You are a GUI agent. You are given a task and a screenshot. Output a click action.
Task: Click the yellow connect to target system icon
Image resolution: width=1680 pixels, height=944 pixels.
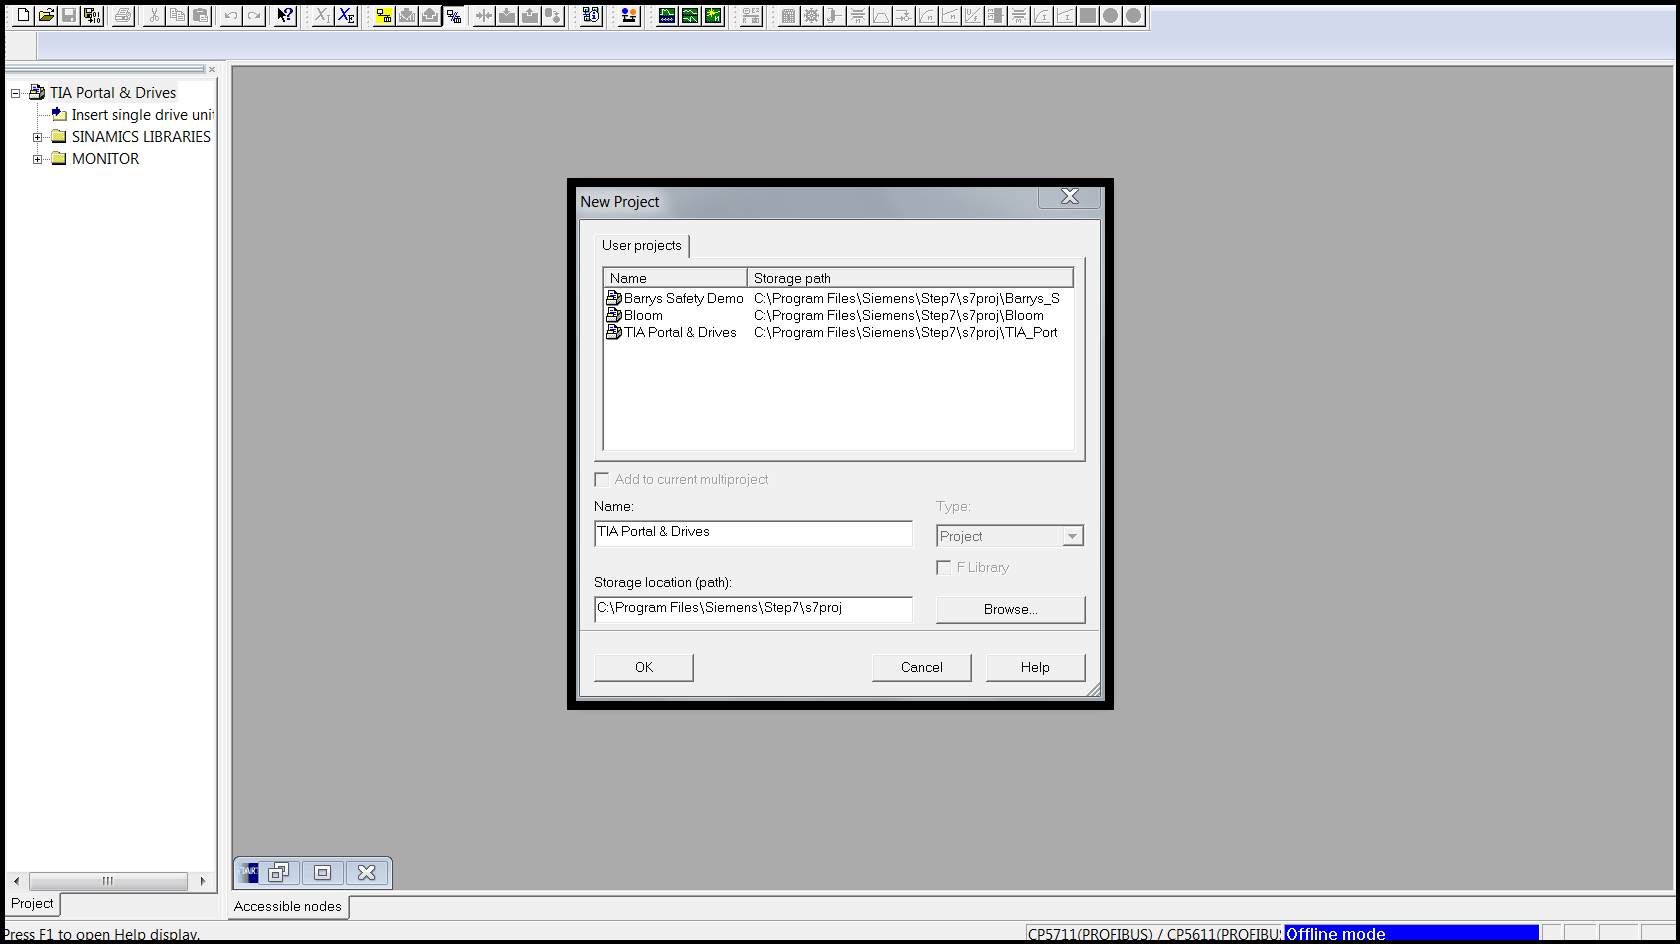point(384,15)
